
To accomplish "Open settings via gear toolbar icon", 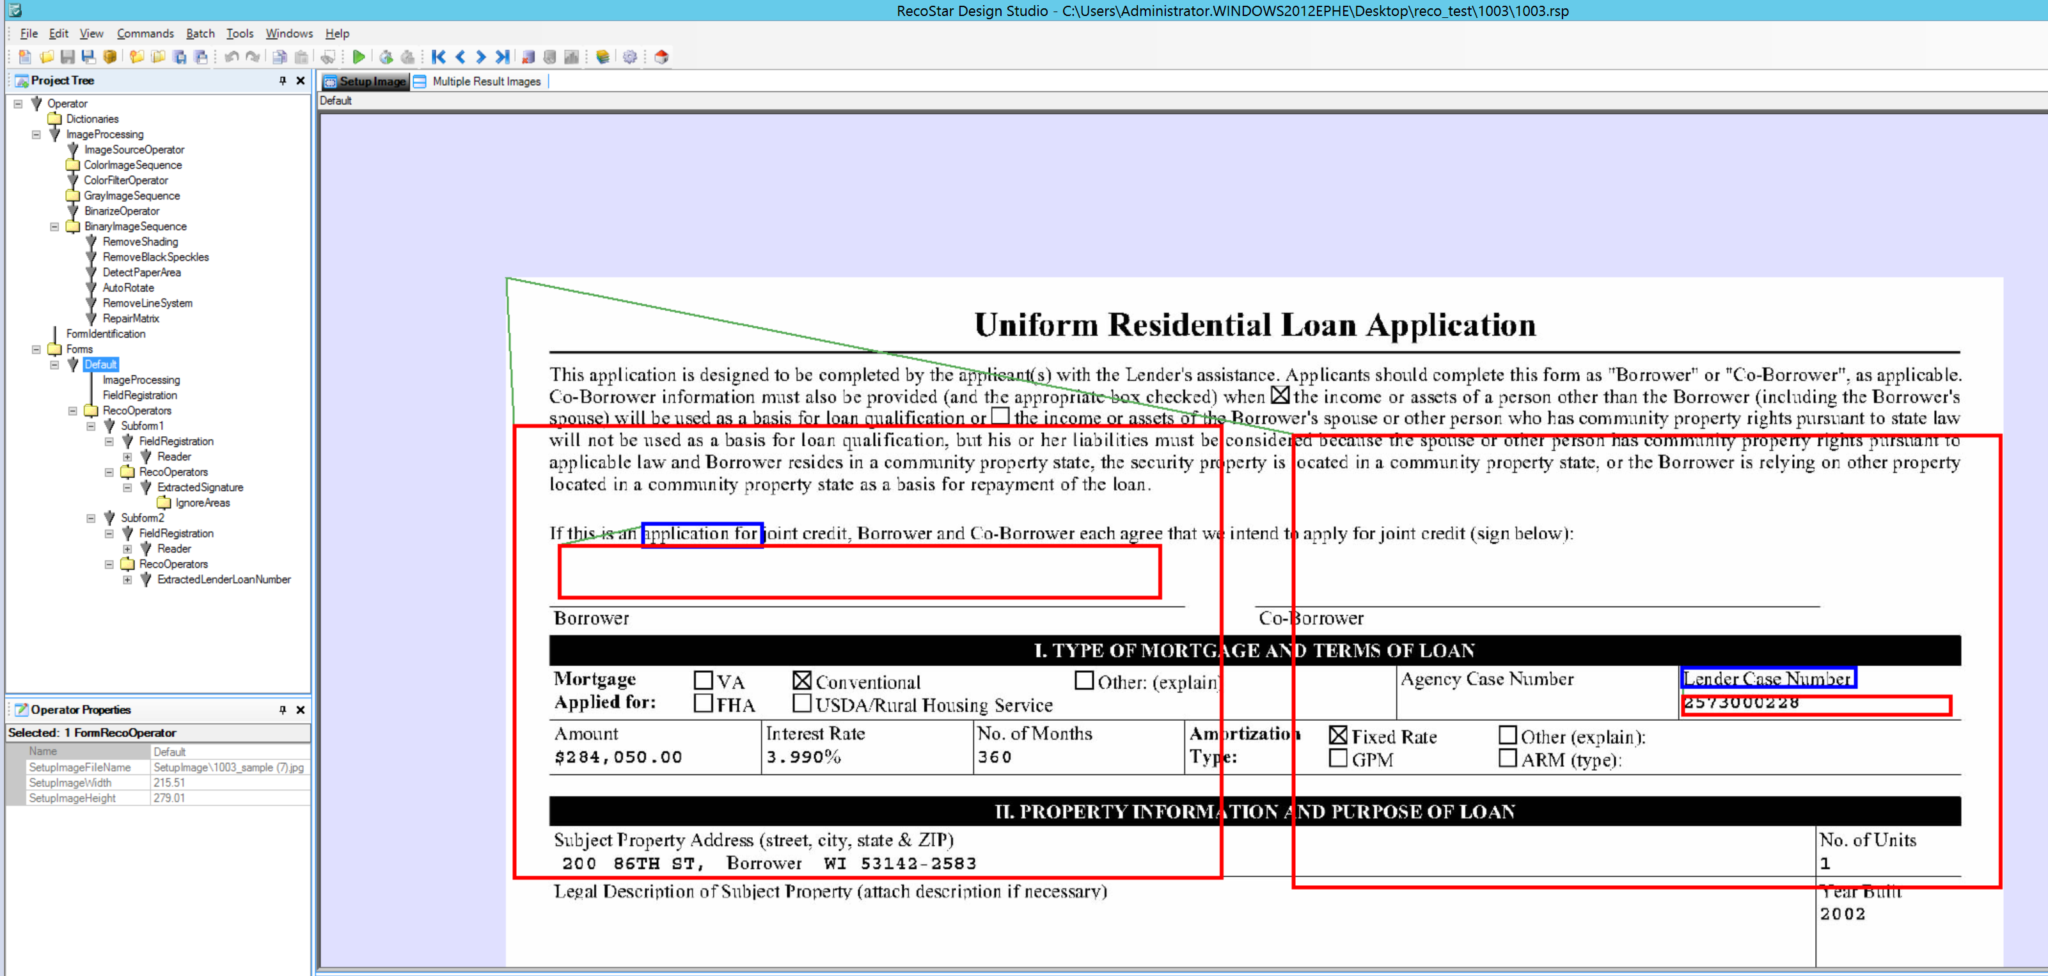I will 630,57.
